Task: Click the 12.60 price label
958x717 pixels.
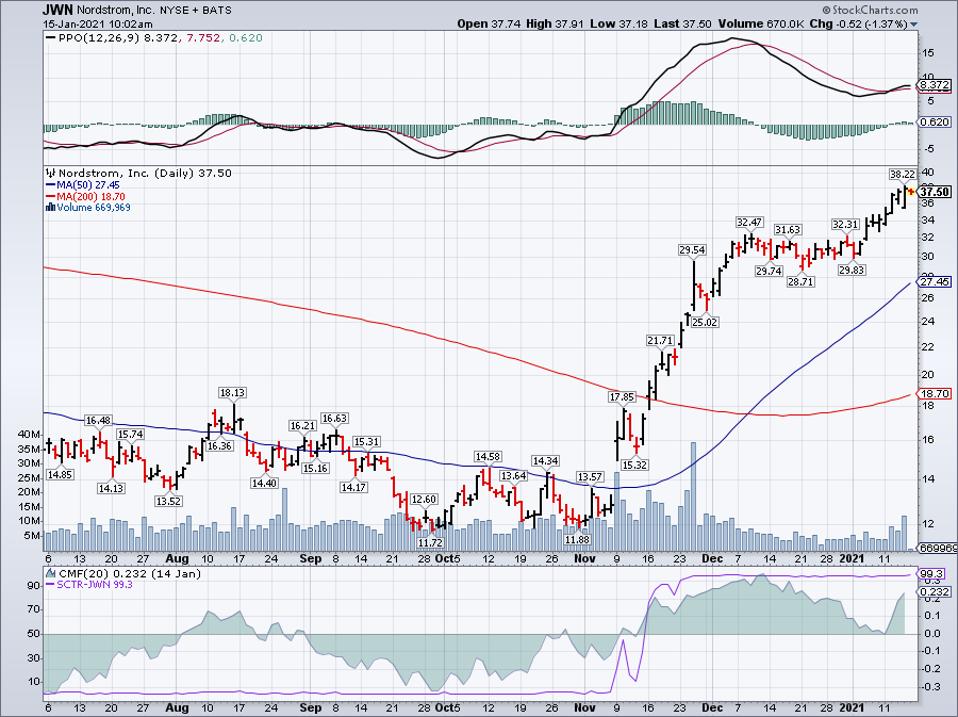Action: [x=424, y=499]
